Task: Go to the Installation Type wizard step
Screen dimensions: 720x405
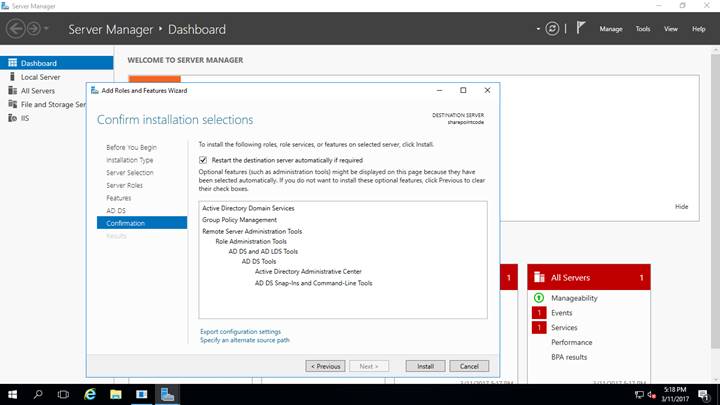Action: click(129, 160)
